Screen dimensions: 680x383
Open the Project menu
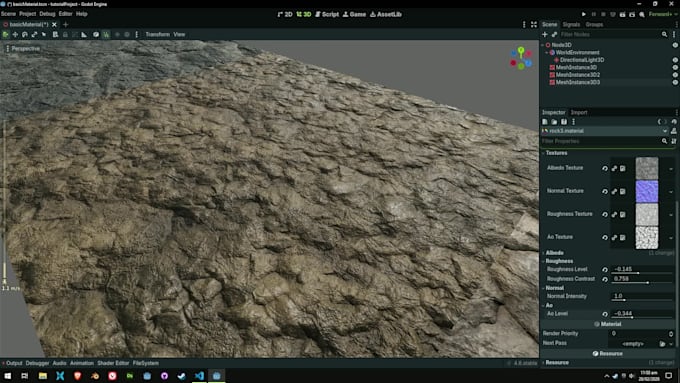coord(27,14)
